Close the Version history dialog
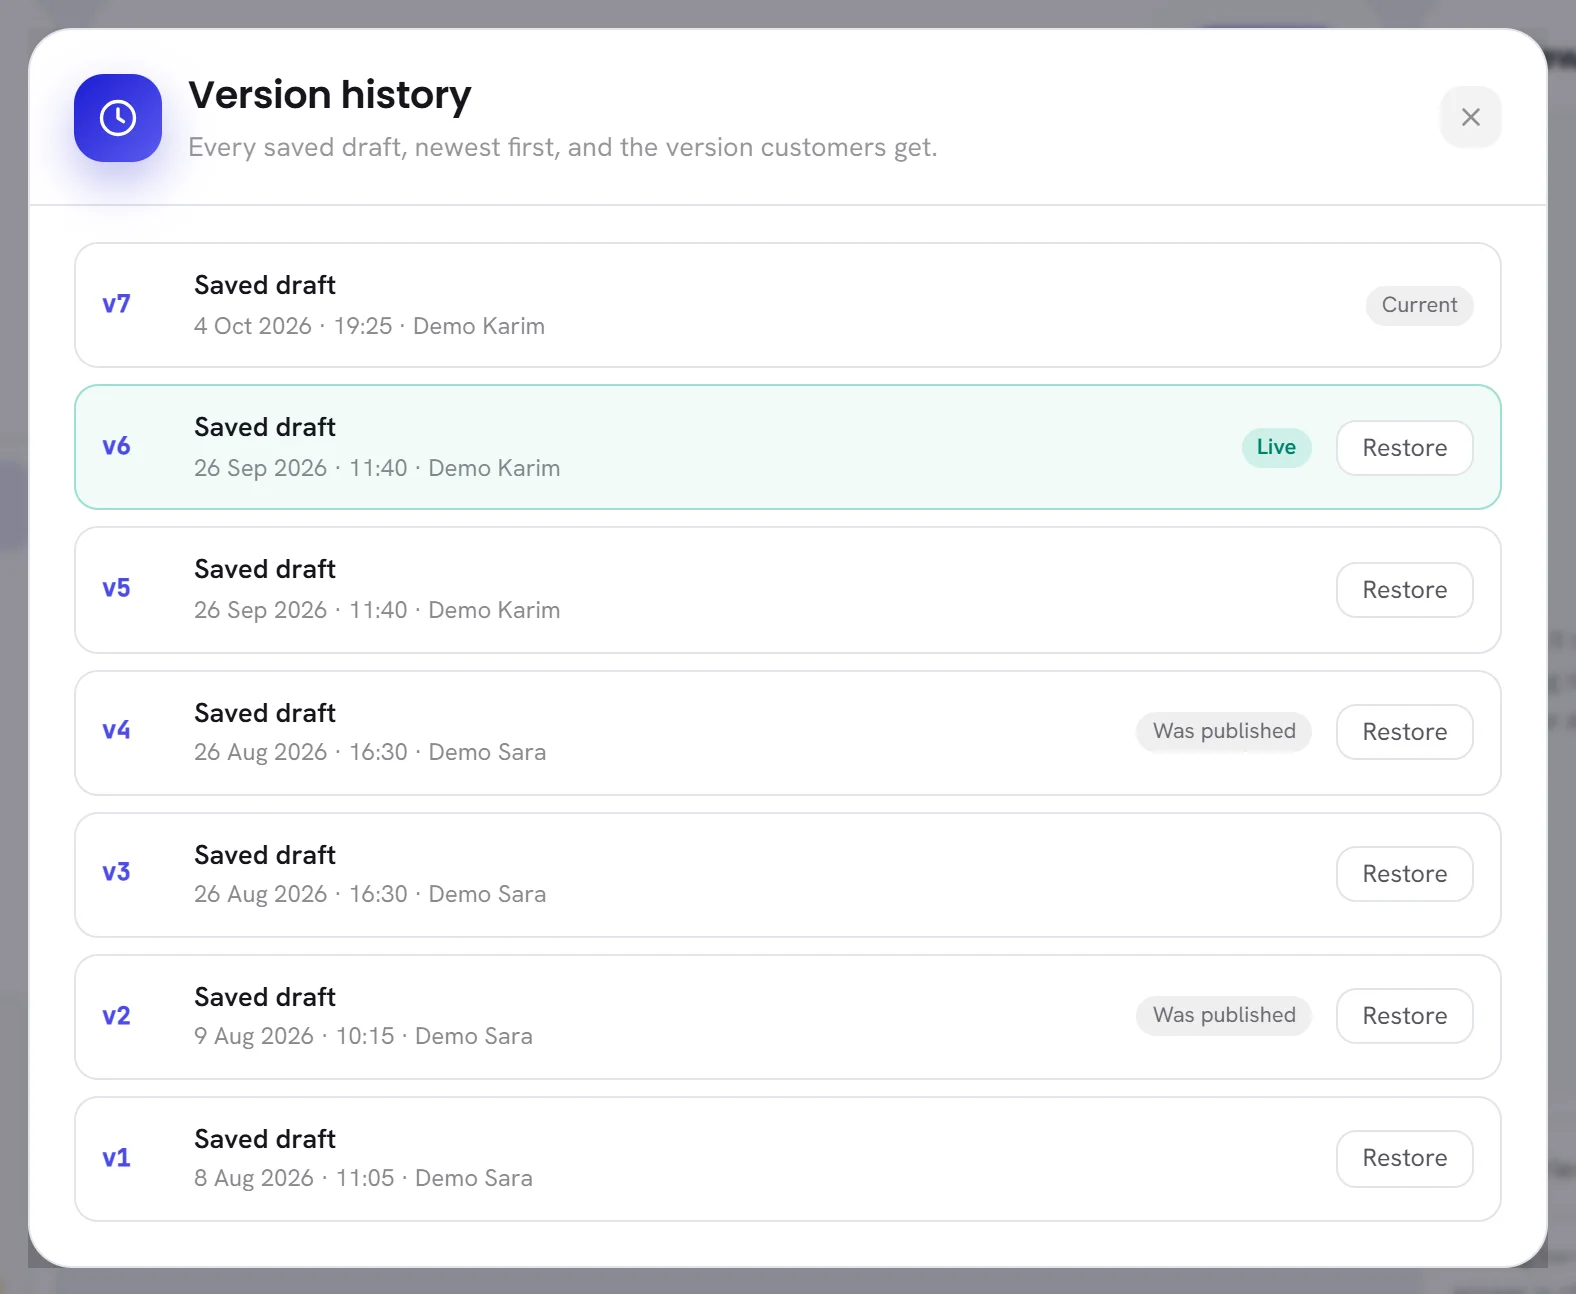The height and width of the screenshot is (1294, 1576). click(1470, 117)
